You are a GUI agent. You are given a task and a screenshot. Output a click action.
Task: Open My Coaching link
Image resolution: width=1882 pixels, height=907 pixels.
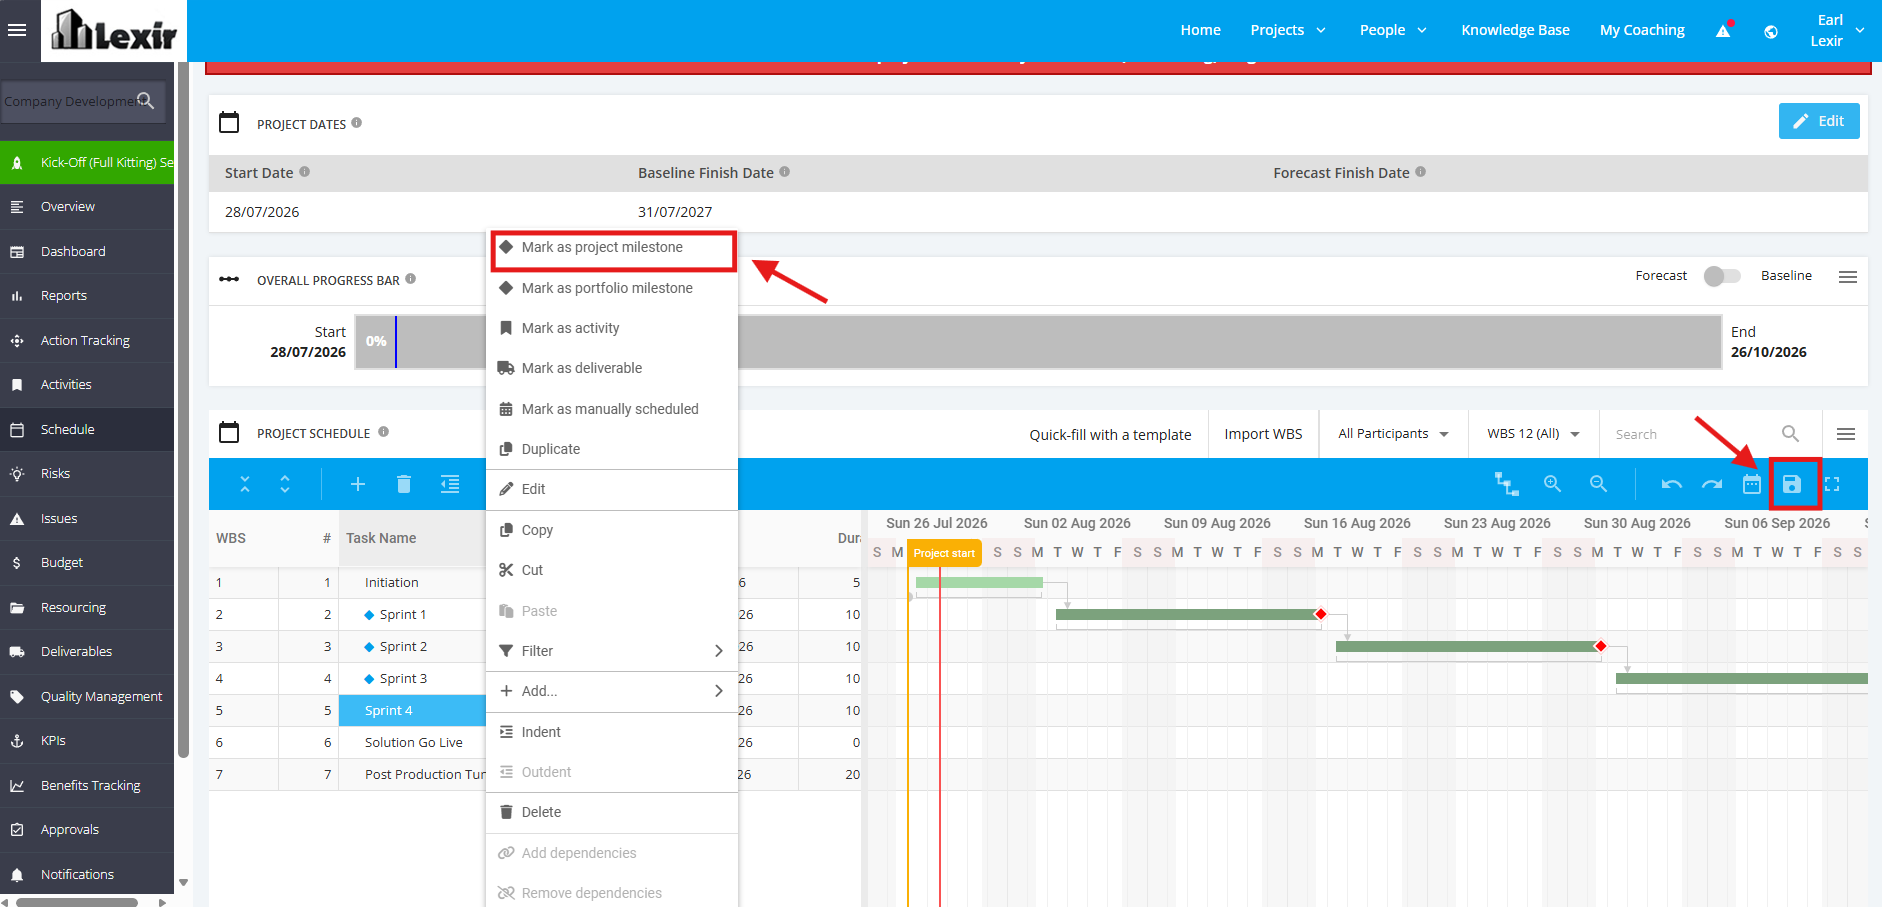point(1642,30)
